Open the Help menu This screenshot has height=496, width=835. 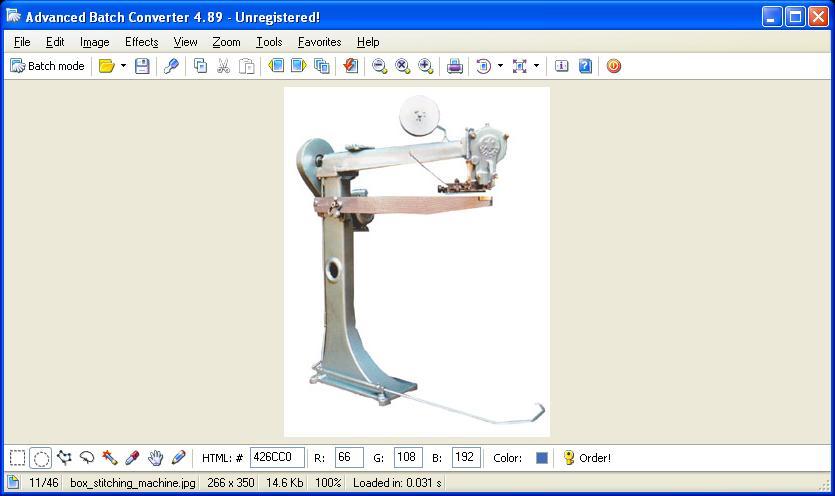coord(368,42)
